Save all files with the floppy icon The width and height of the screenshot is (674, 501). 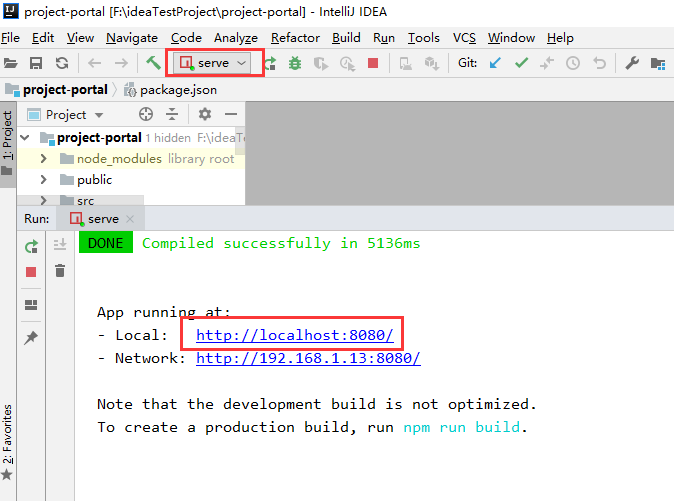coord(36,64)
